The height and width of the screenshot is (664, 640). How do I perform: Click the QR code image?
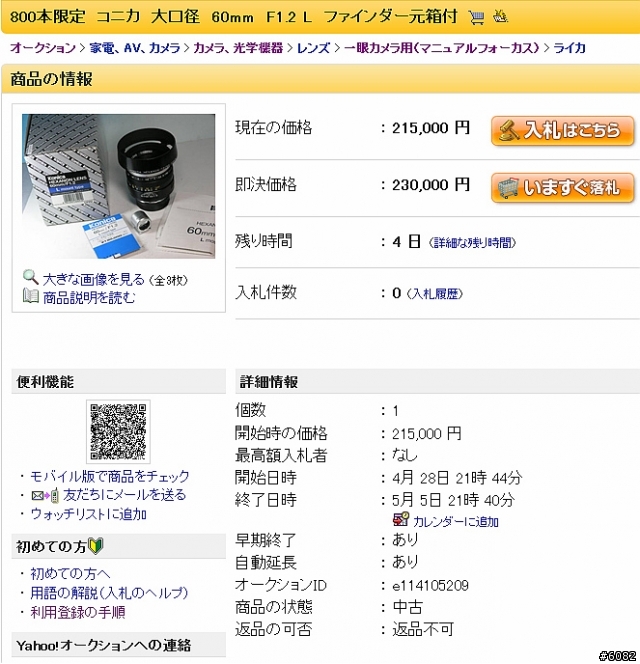[118, 432]
